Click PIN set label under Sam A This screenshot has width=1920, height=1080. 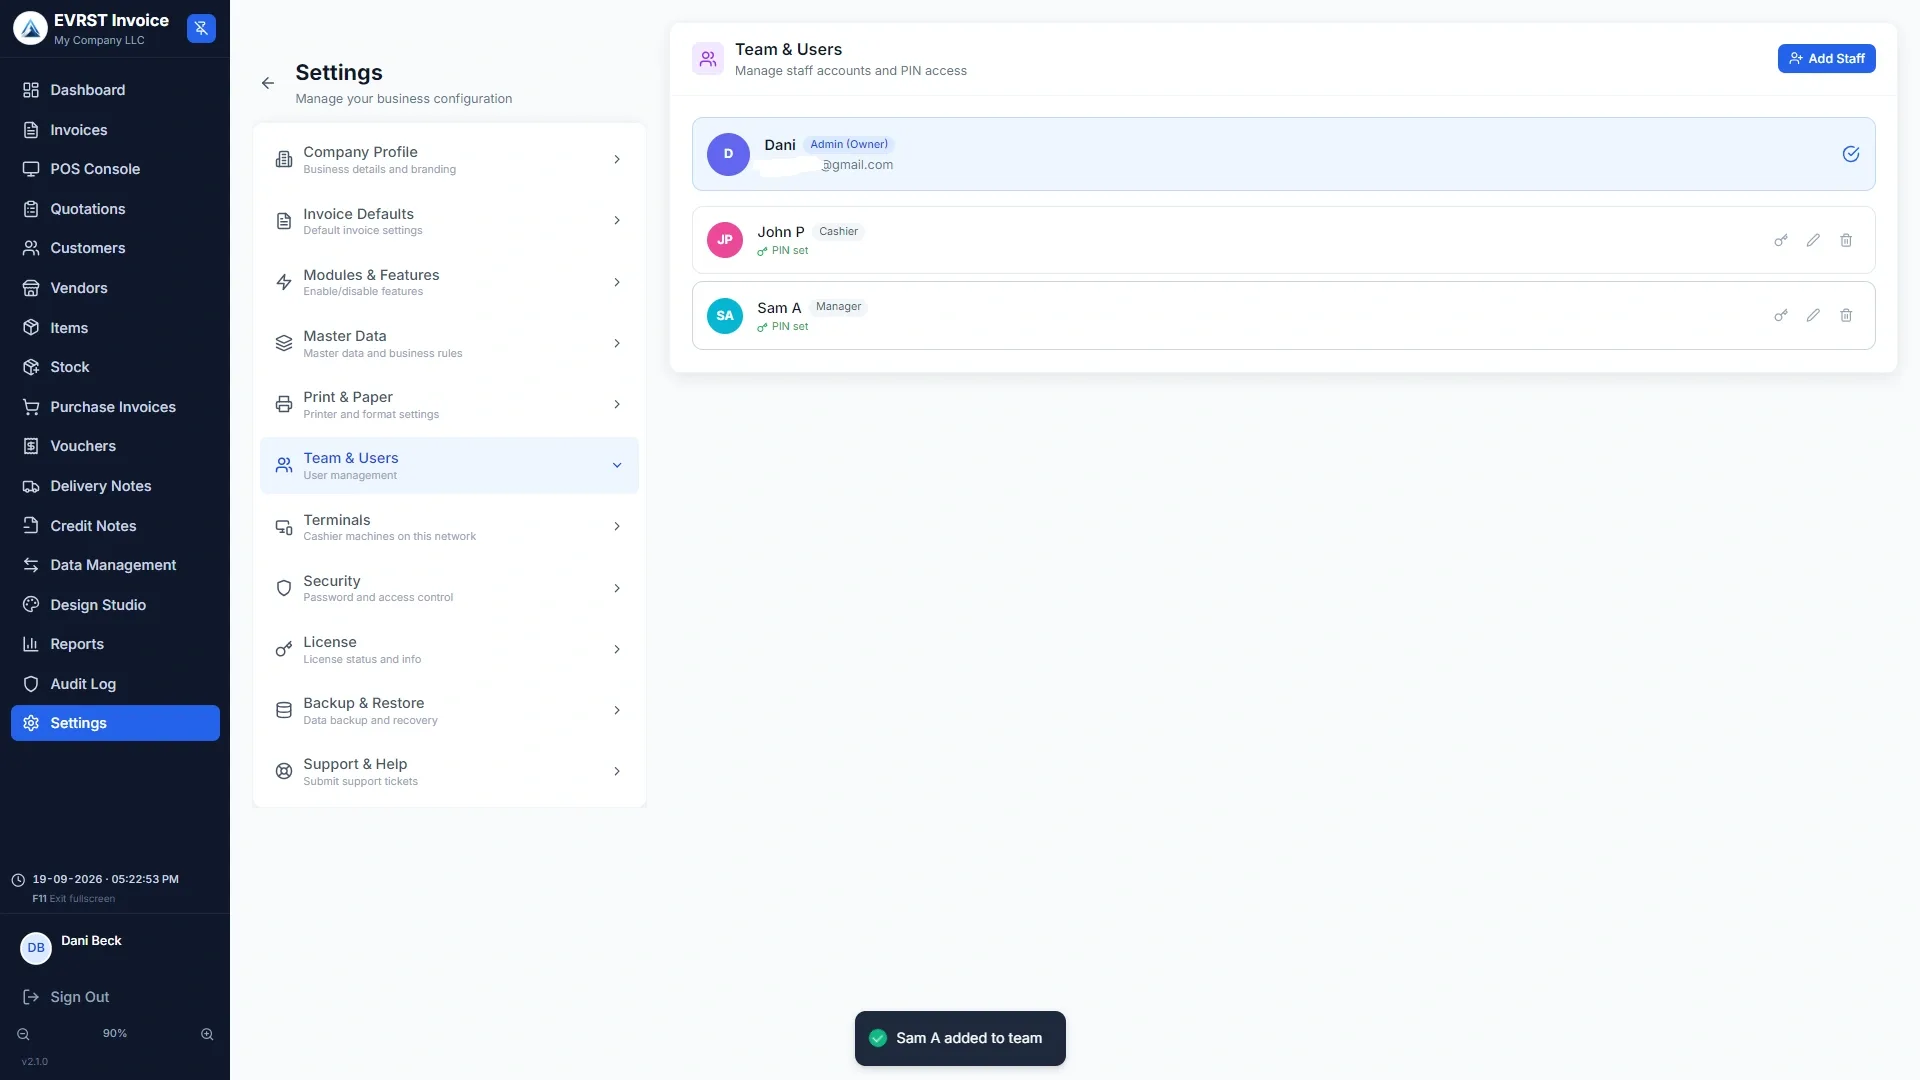point(790,327)
